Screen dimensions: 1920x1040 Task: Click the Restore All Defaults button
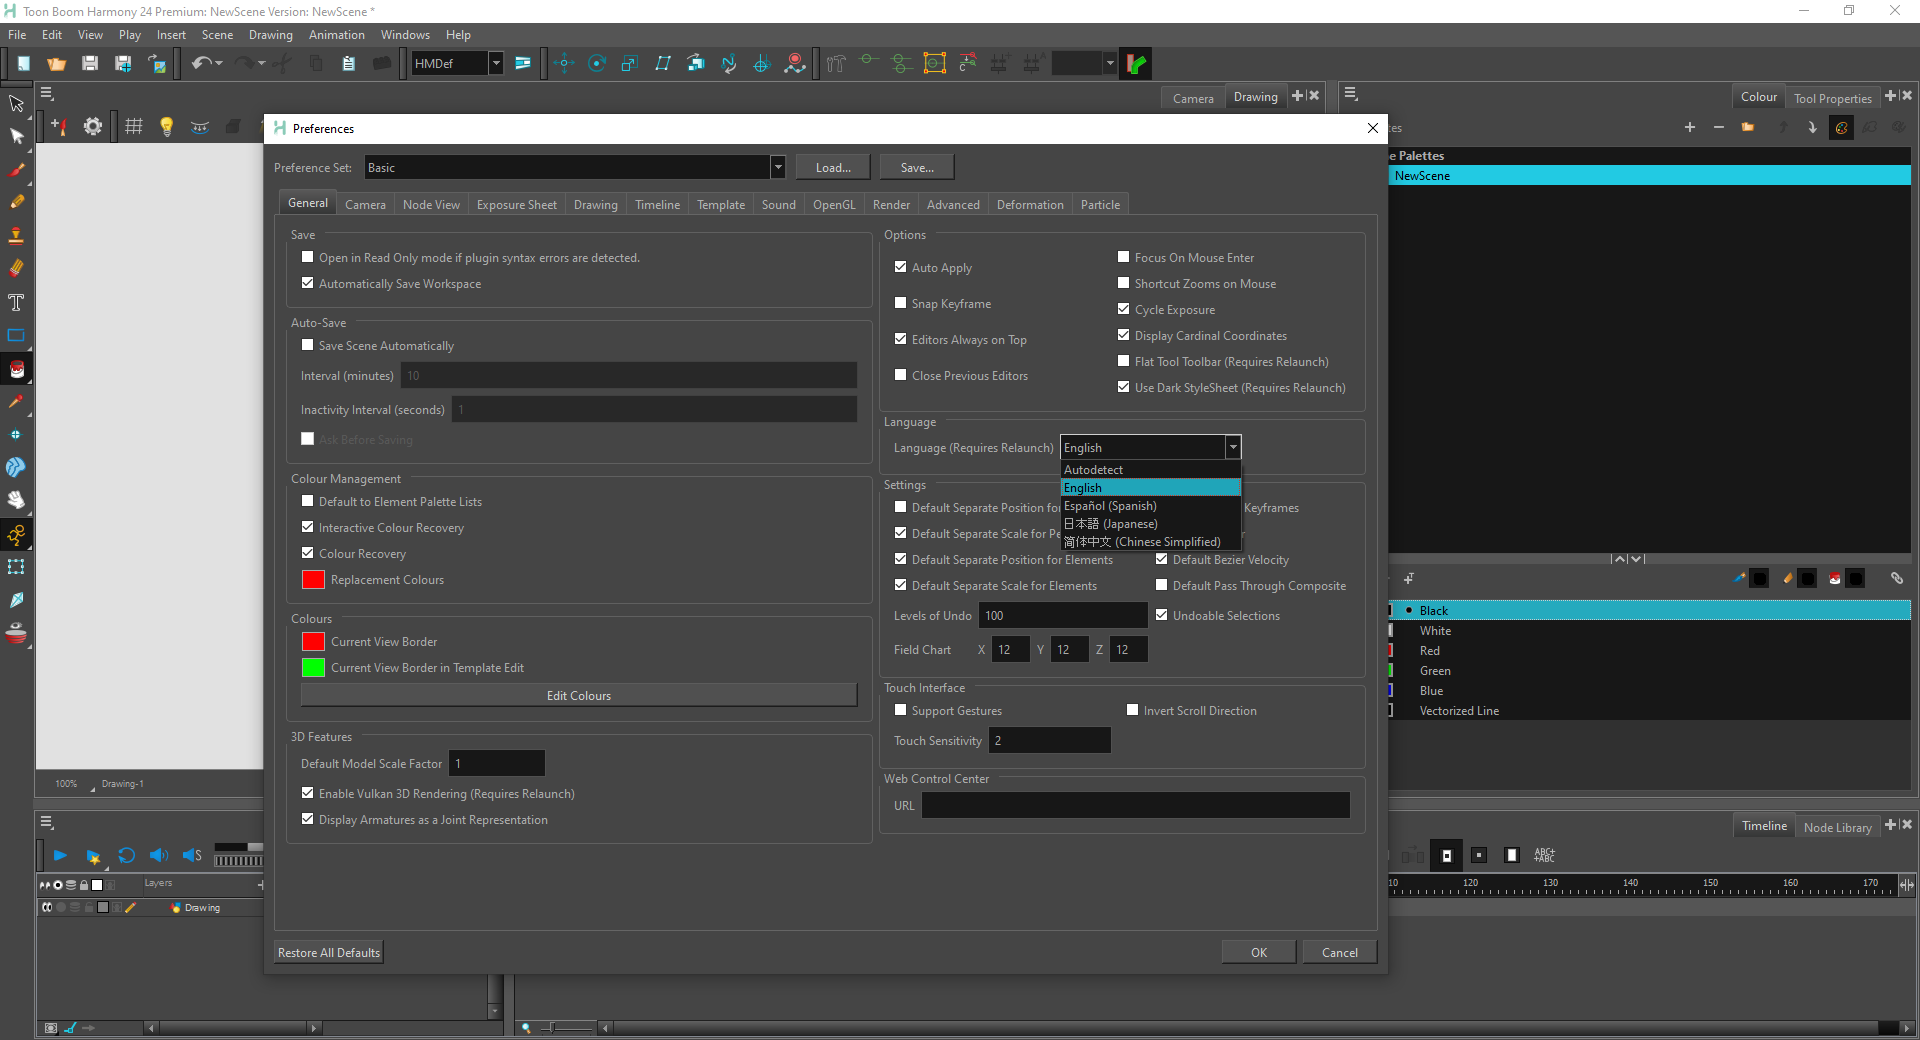point(329,953)
